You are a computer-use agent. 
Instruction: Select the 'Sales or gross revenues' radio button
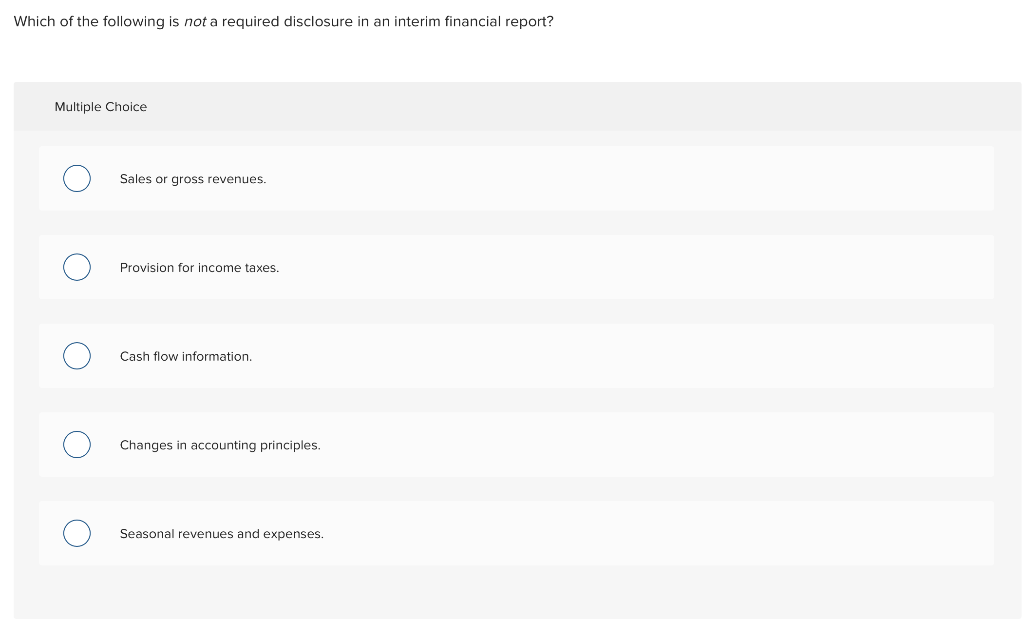coord(77,178)
